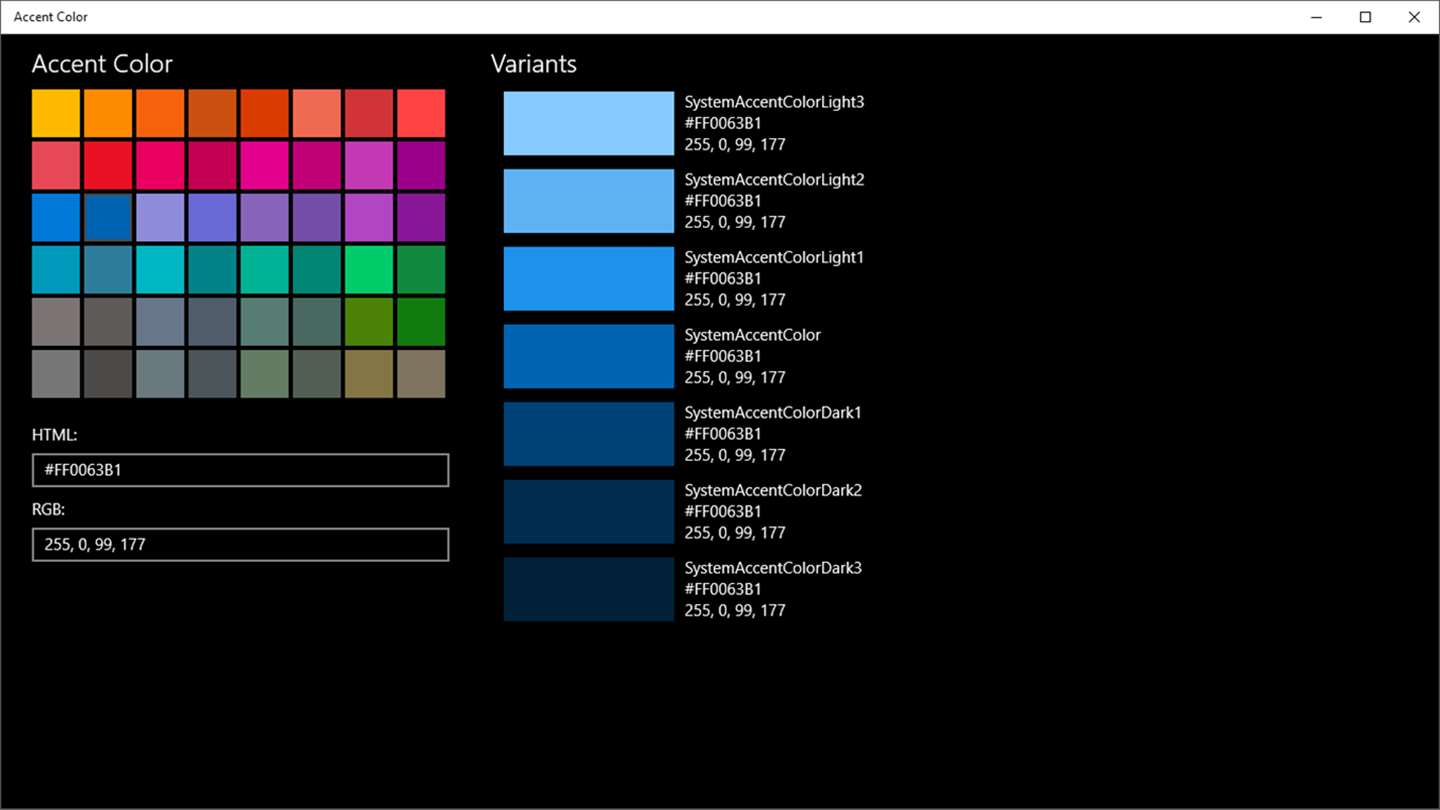This screenshot has height=810, width=1440.
Task: Click the HTML hex value input field
Action: point(240,470)
